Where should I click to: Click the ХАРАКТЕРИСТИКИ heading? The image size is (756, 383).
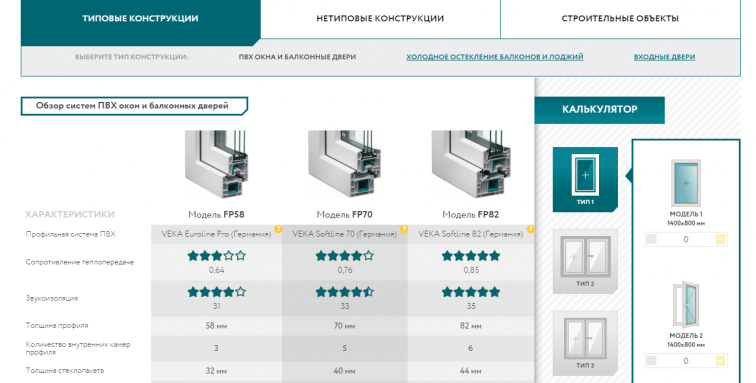[x=70, y=215]
